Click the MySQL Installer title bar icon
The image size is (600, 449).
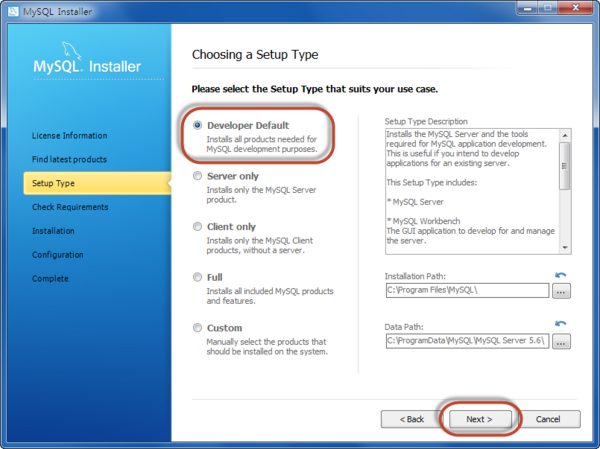(x=13, y=11)
